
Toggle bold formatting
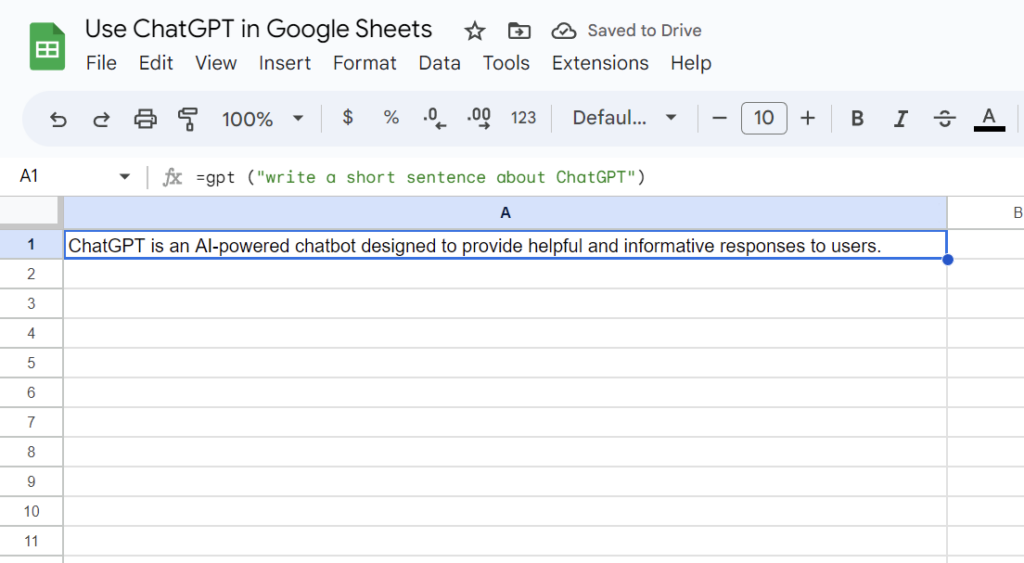click(x=857, y=119)
